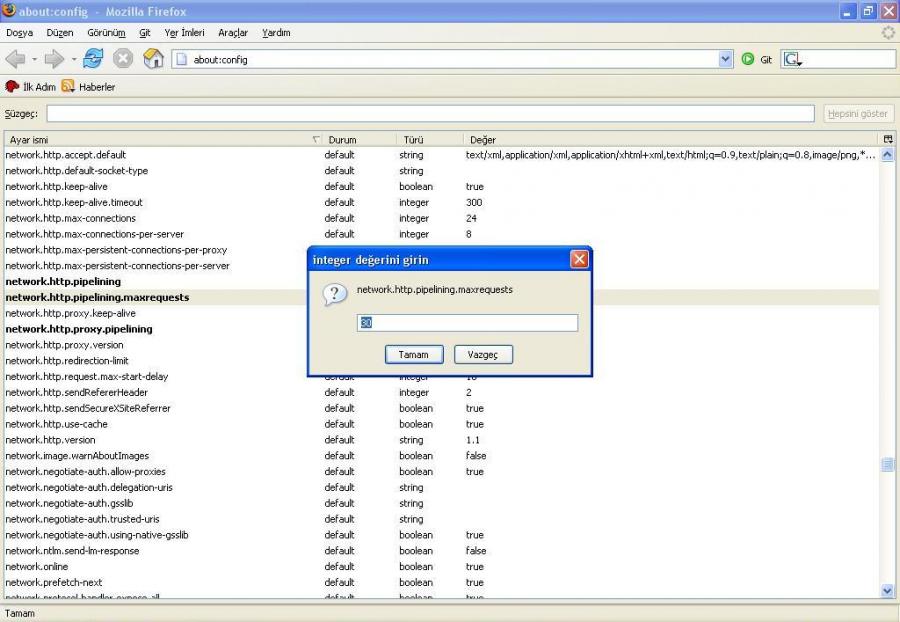This screenshot has height=622, width=900.
Task: Open the Düzen menu
Action: tap(60, 33)
